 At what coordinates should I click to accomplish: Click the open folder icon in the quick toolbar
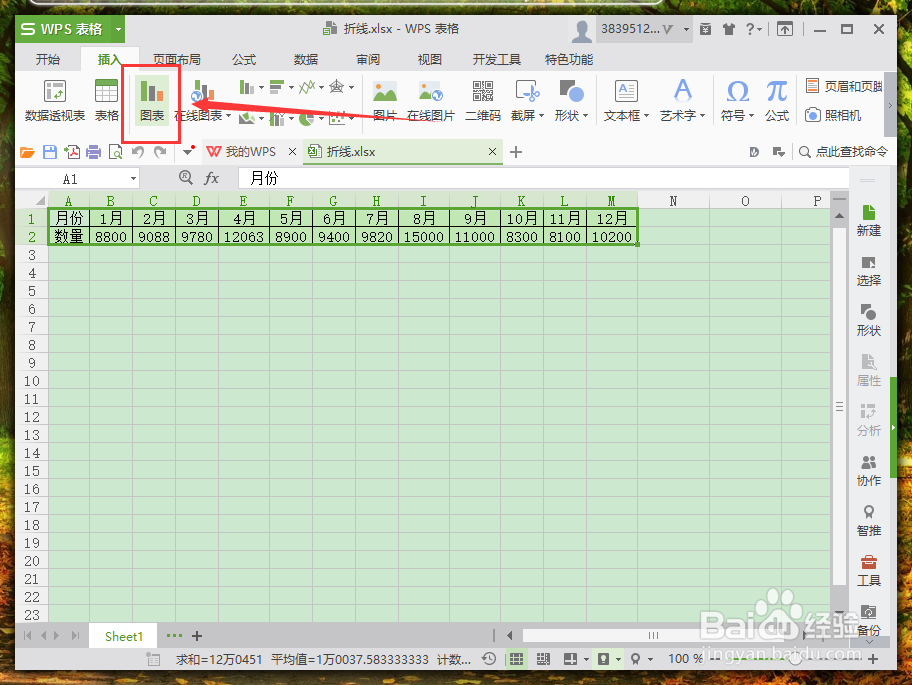pos(27,152)
